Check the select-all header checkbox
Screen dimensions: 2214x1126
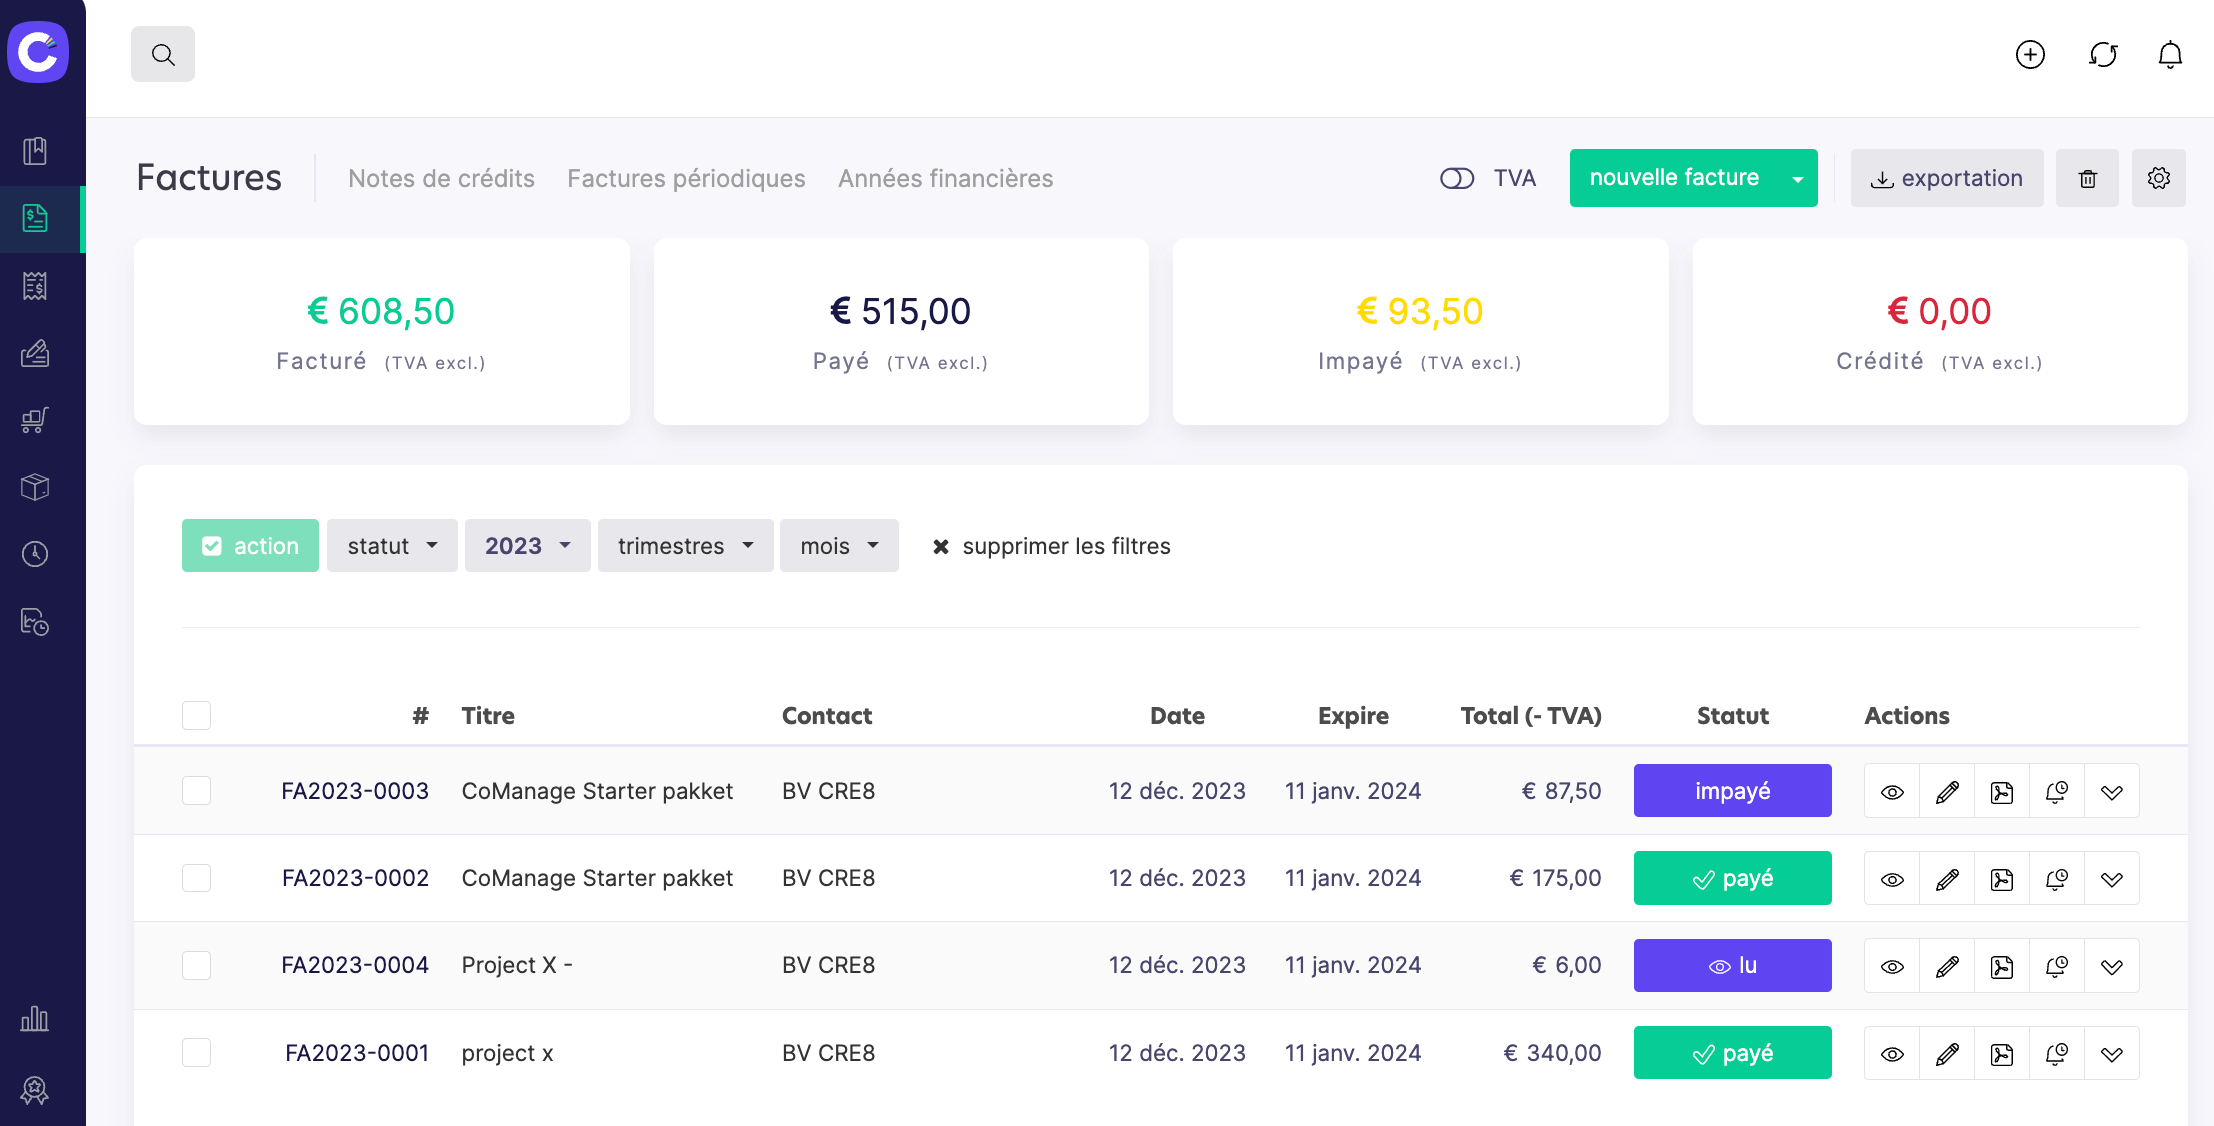pyautogui.click(x=197, y=716)
